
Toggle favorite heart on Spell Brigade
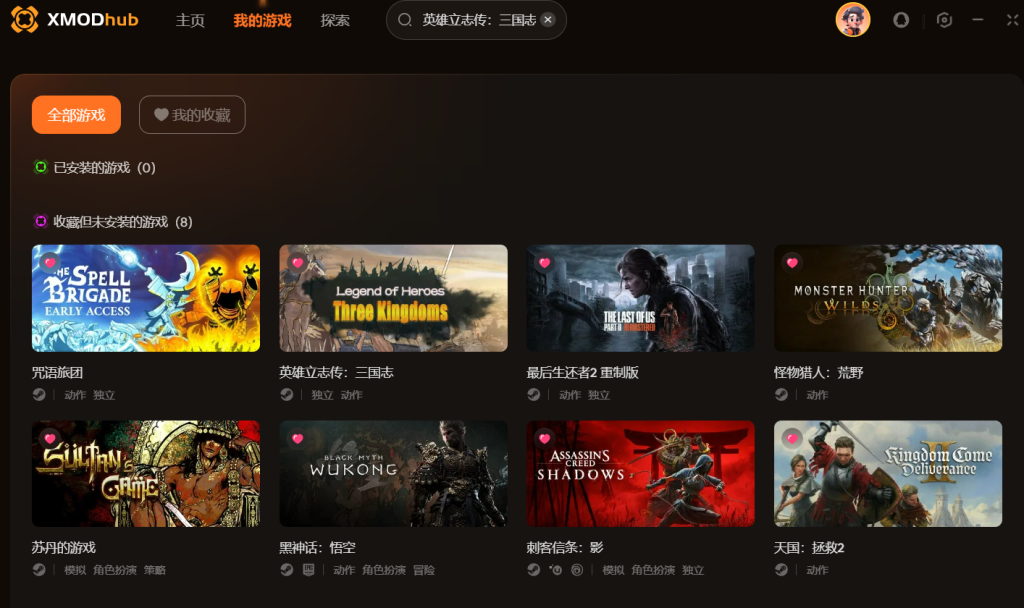[x=50, y=263]
